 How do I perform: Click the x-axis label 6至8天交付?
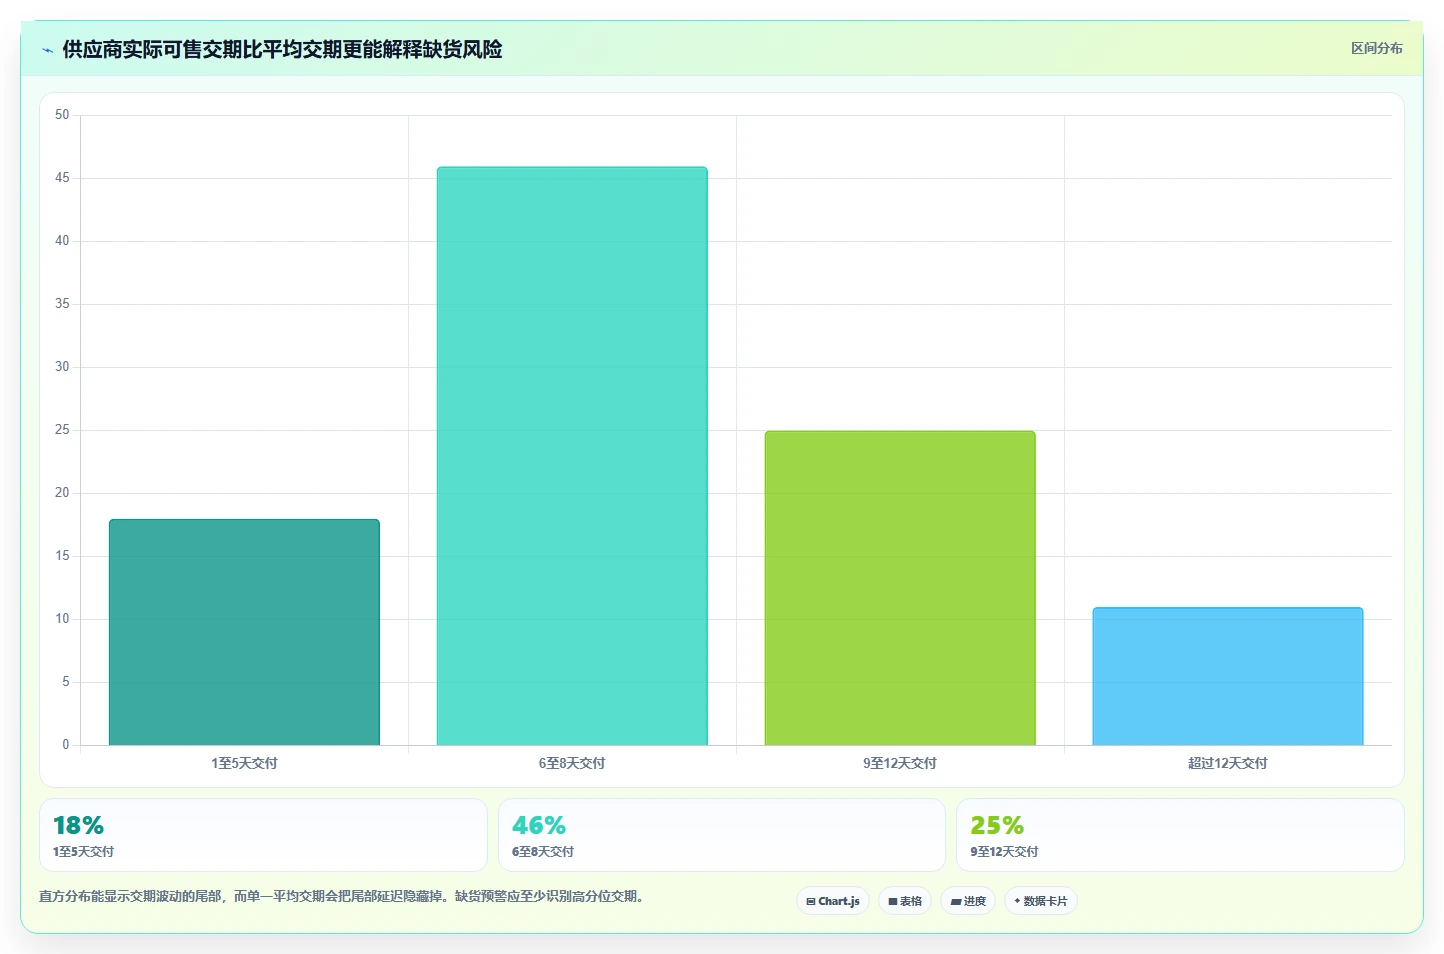pos(572,763)
